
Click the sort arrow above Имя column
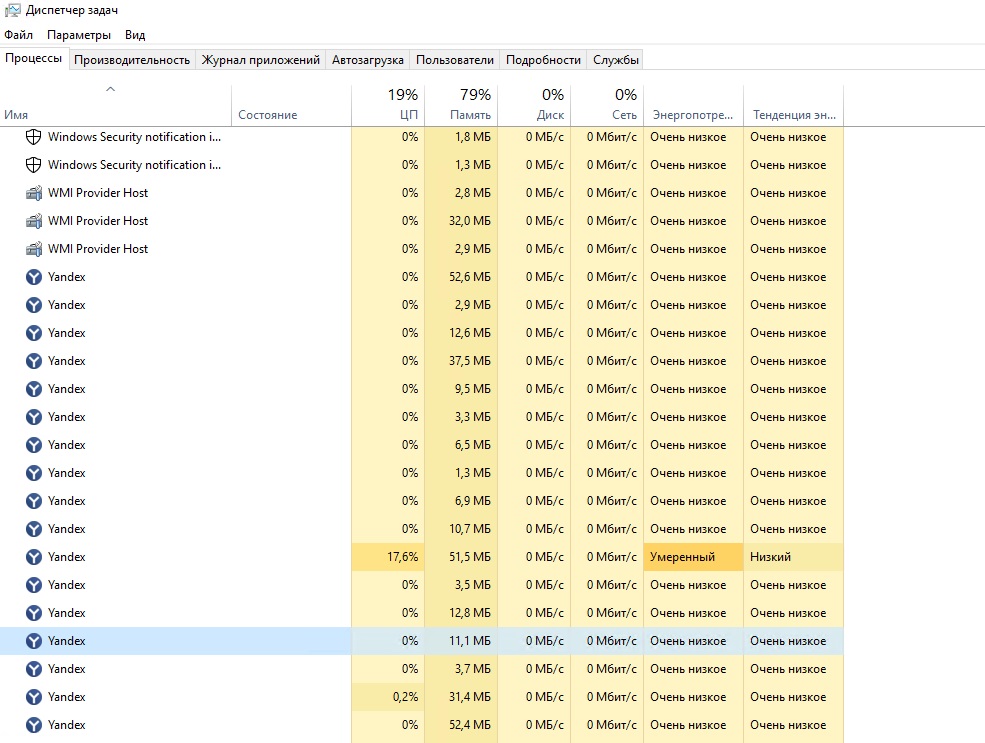111,89
